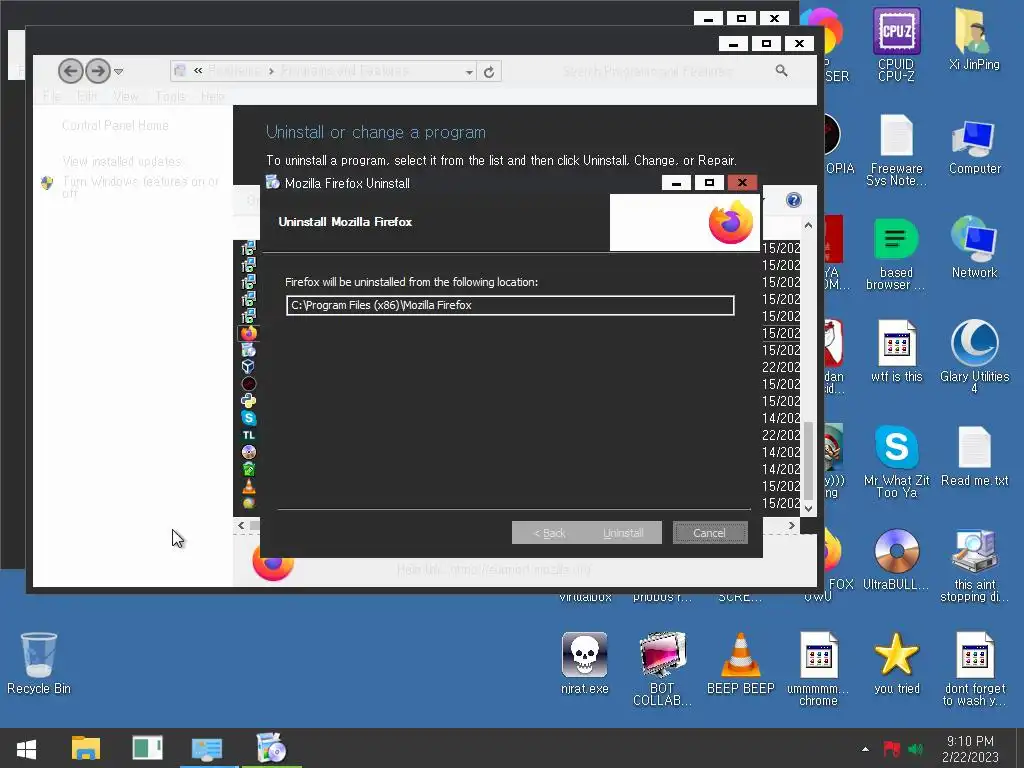Select the Freeware Sys Note desktop file
Viewport: 1024px width, 768px height.
tap(896, 150)
